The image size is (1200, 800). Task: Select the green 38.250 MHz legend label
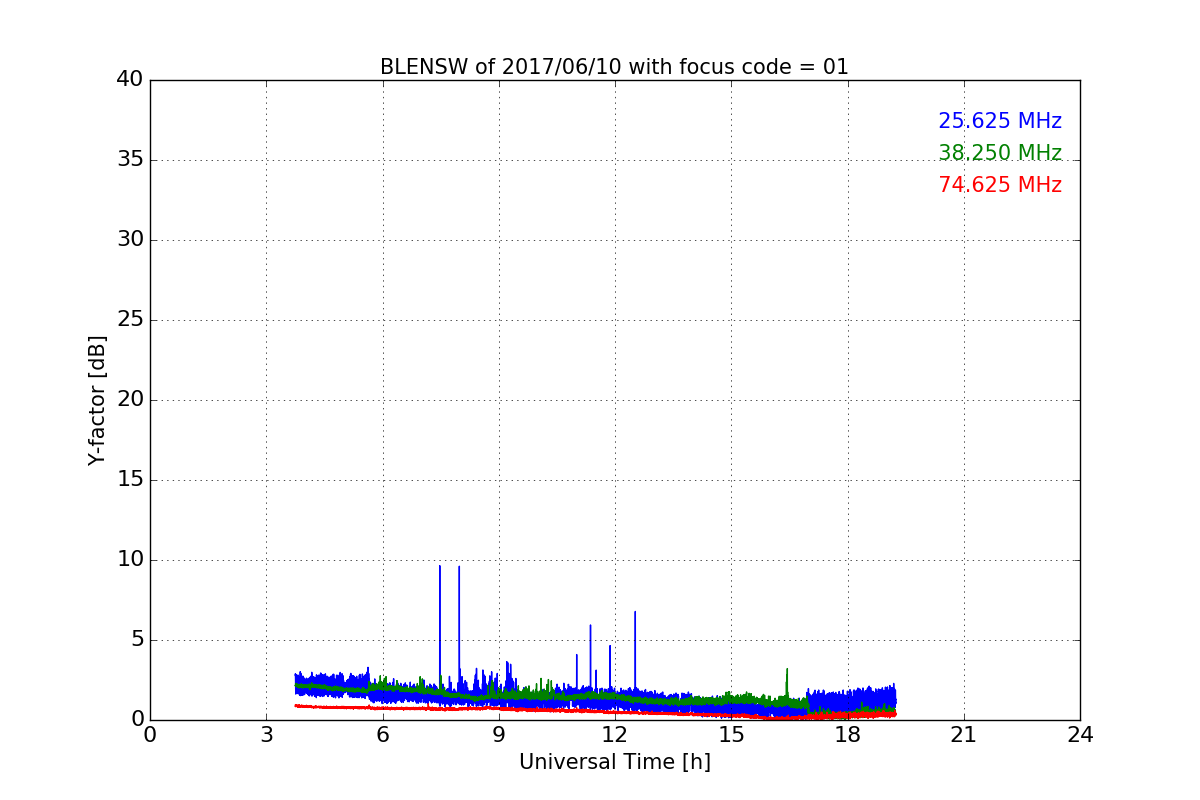coord(1000,153)
